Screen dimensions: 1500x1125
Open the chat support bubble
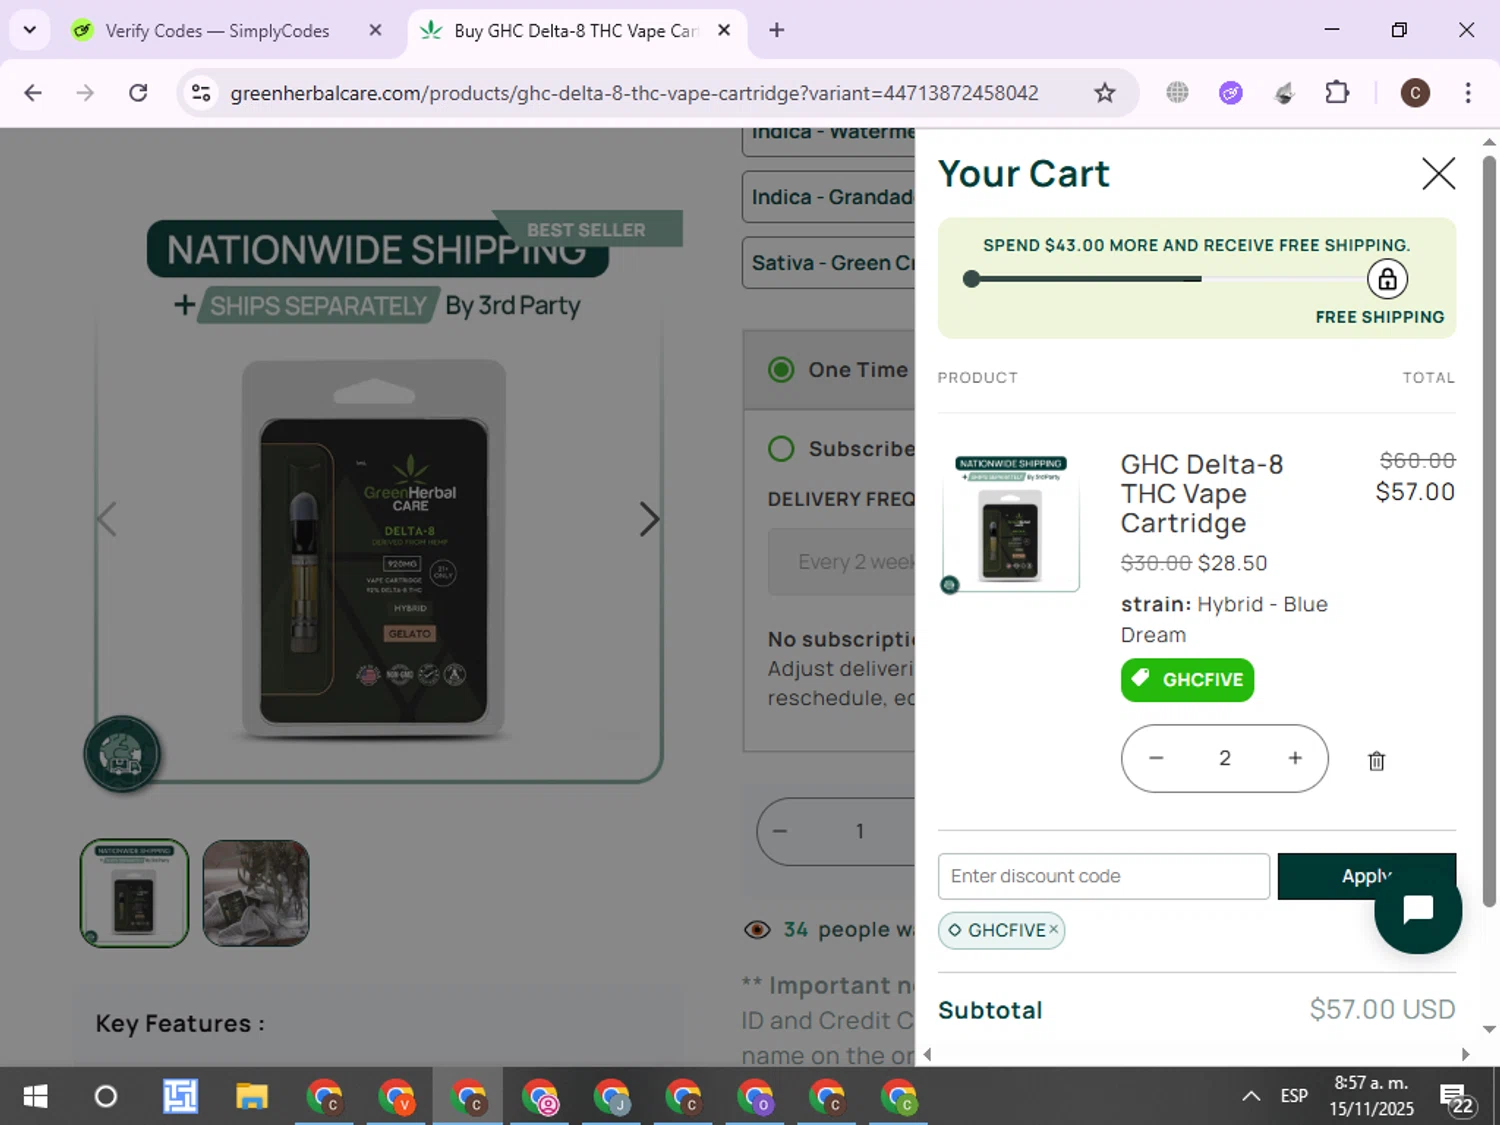tap(1418, 910)
